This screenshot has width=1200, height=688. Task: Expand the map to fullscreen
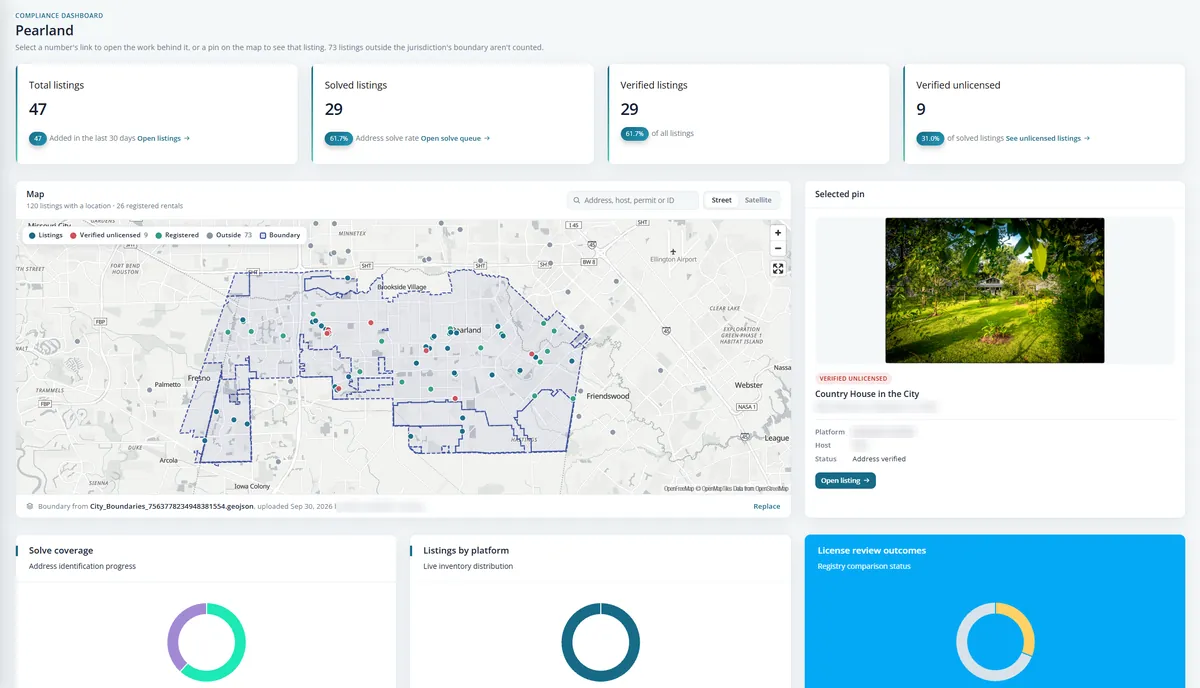778,268
